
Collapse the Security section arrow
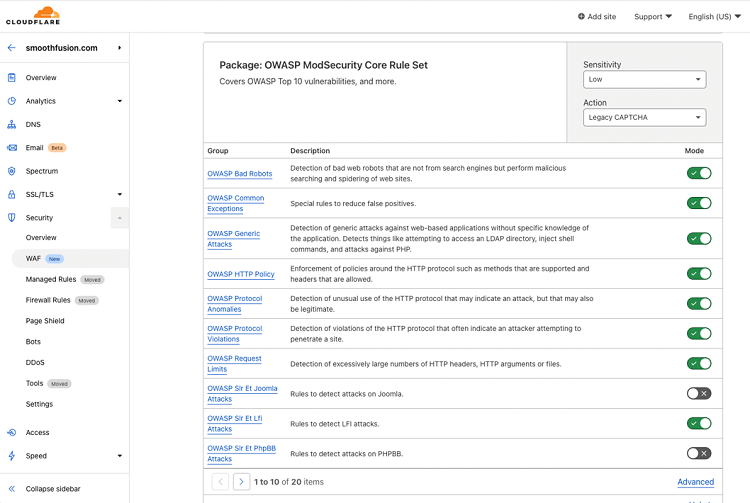pos(120,218)
